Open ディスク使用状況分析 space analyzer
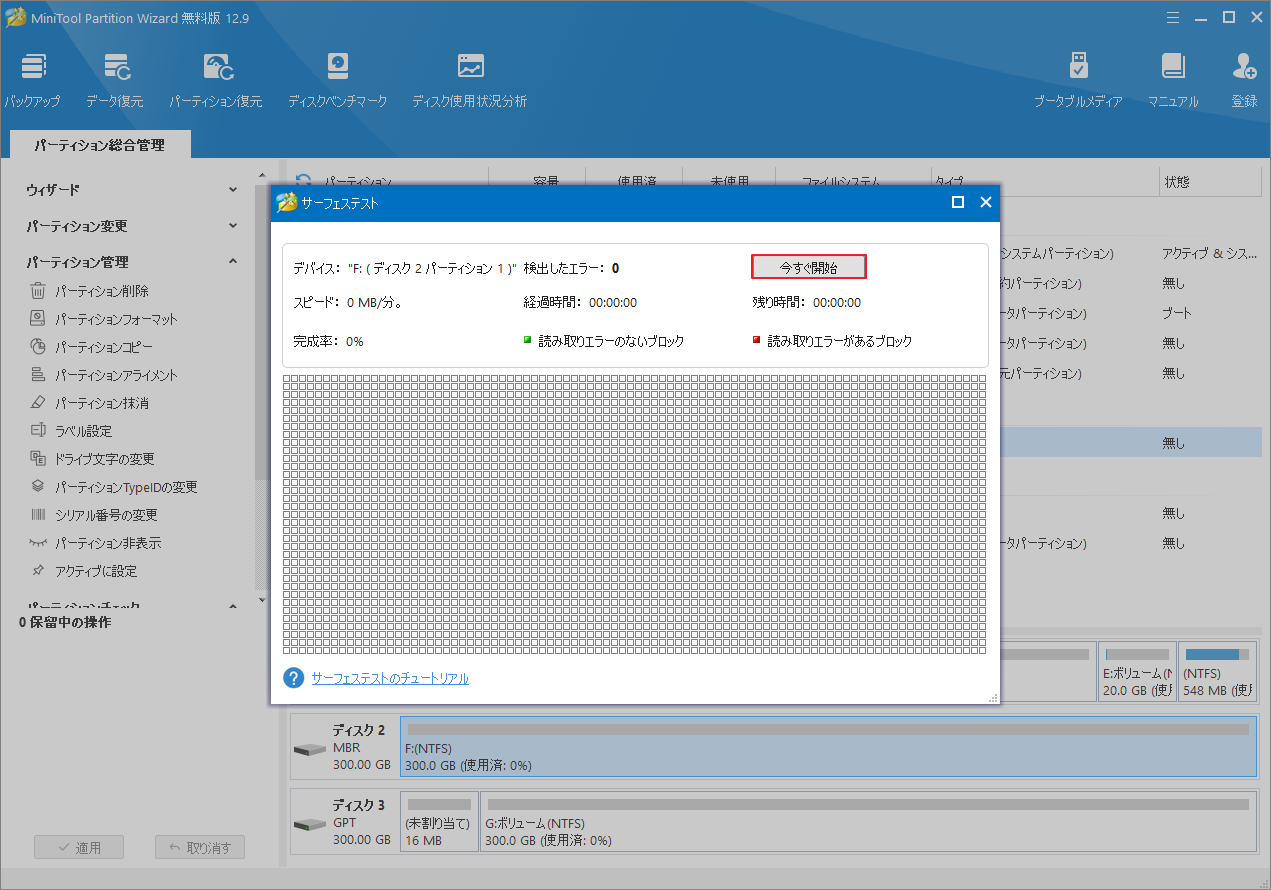1271x890 pixels. [469, 80]
